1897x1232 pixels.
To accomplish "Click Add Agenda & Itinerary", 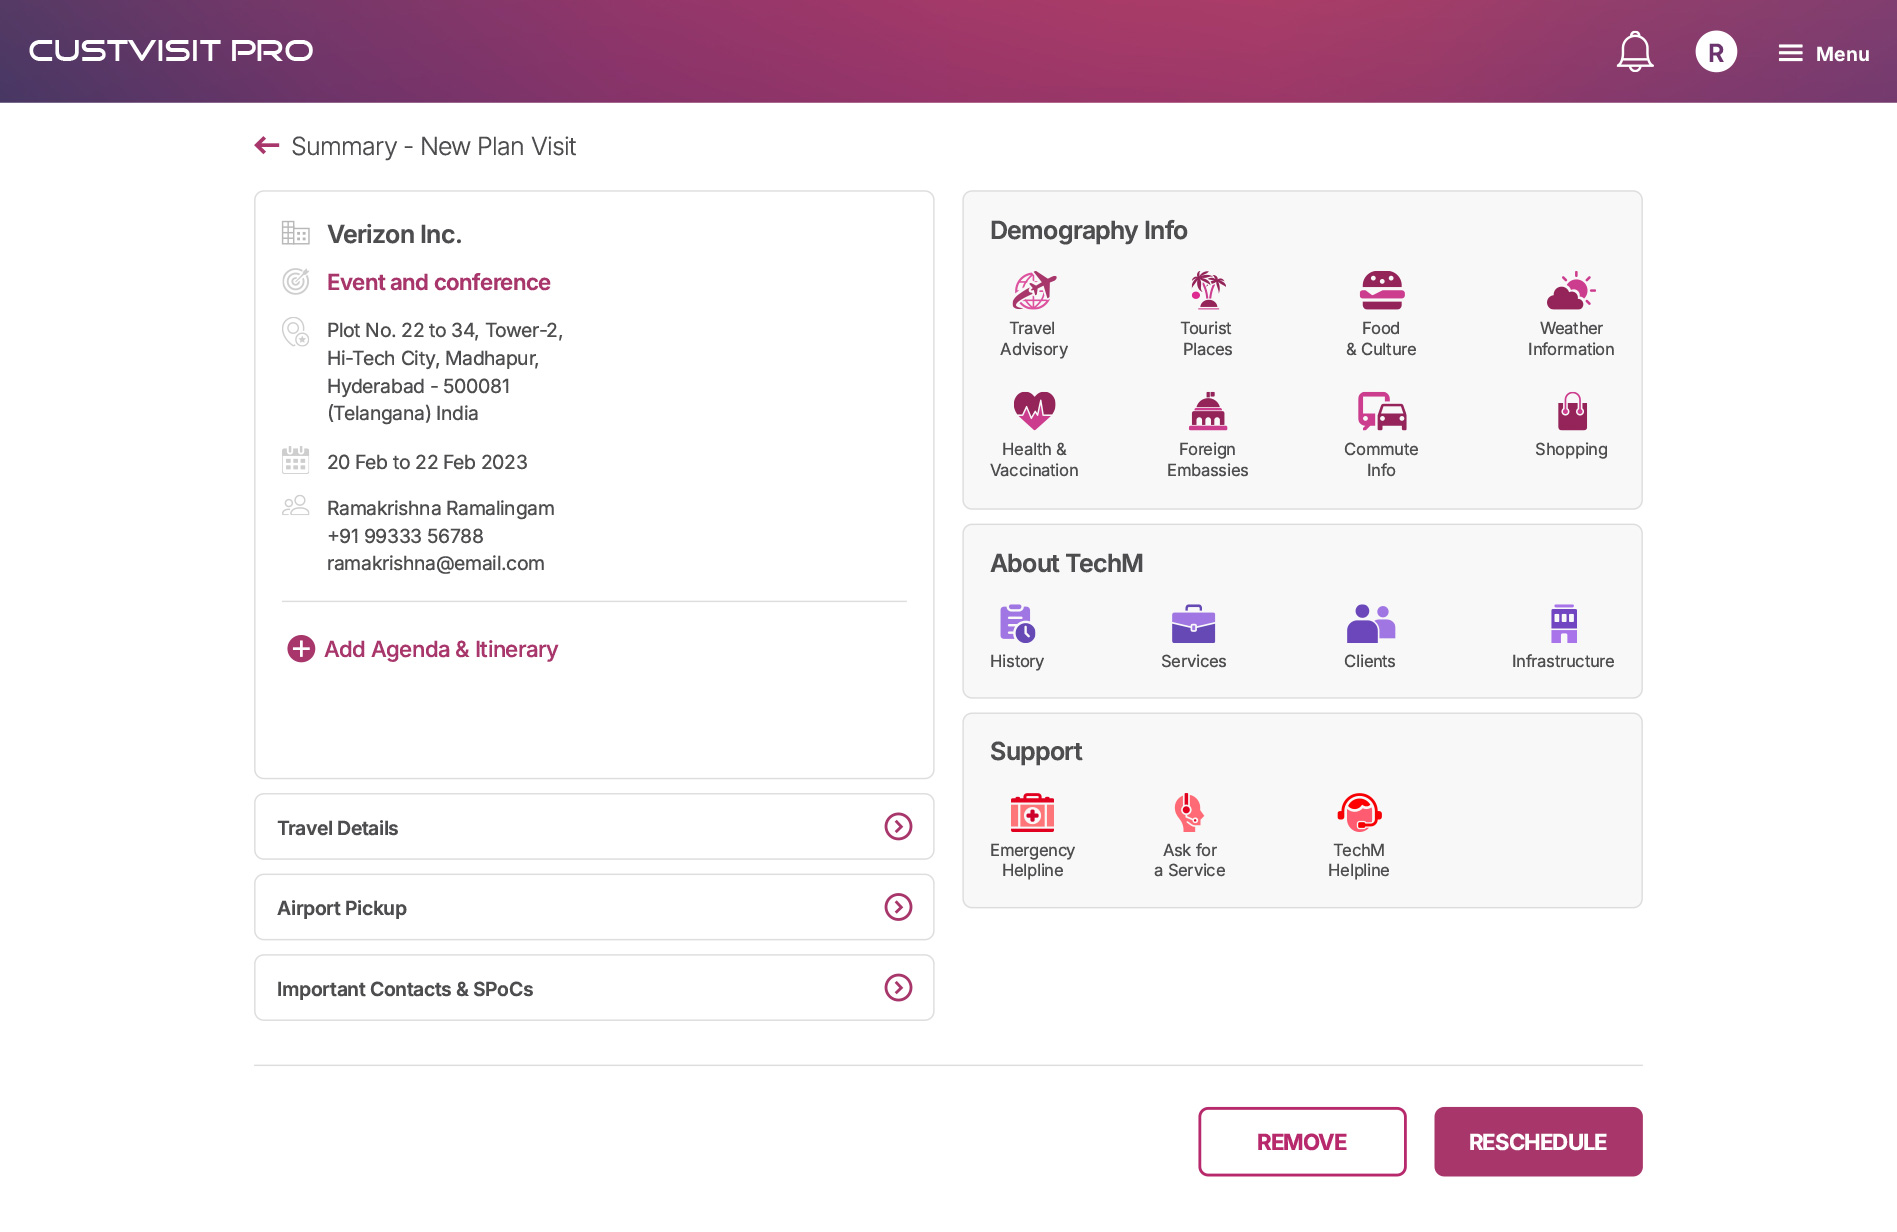I will click(x=422, y=649).
